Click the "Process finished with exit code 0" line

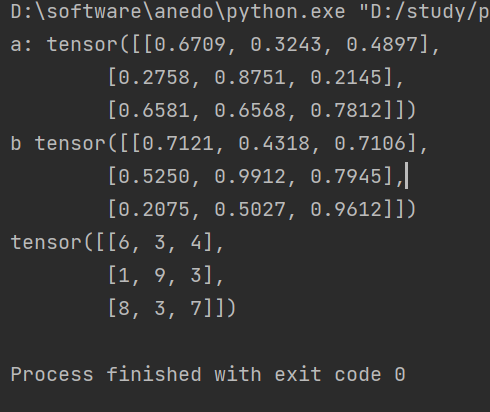click(x=208, y=374)
